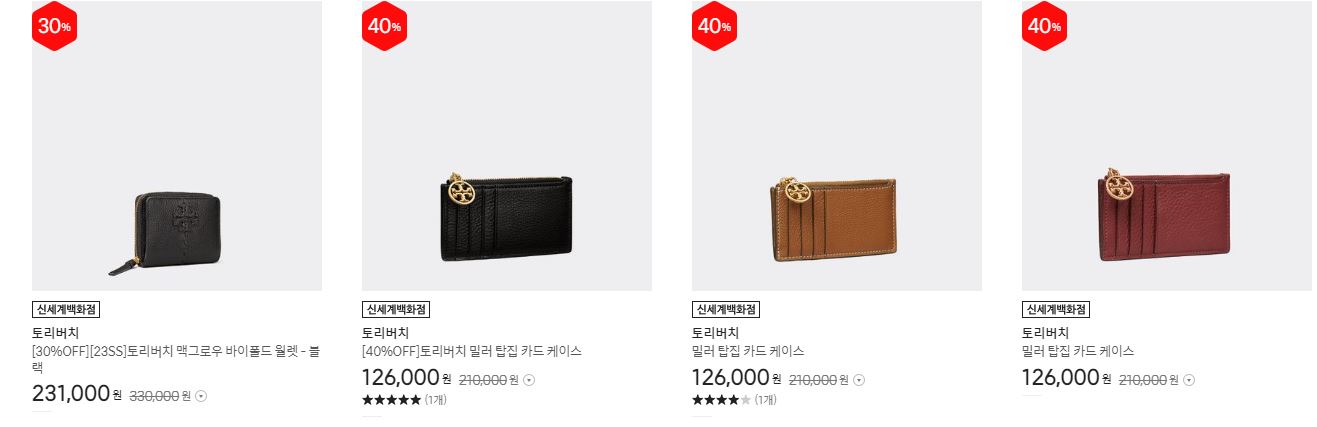Screen dimensions: 1317x427
Task: Click the 신세계백화점 tag under the black wallet
Action: [71, 309]
